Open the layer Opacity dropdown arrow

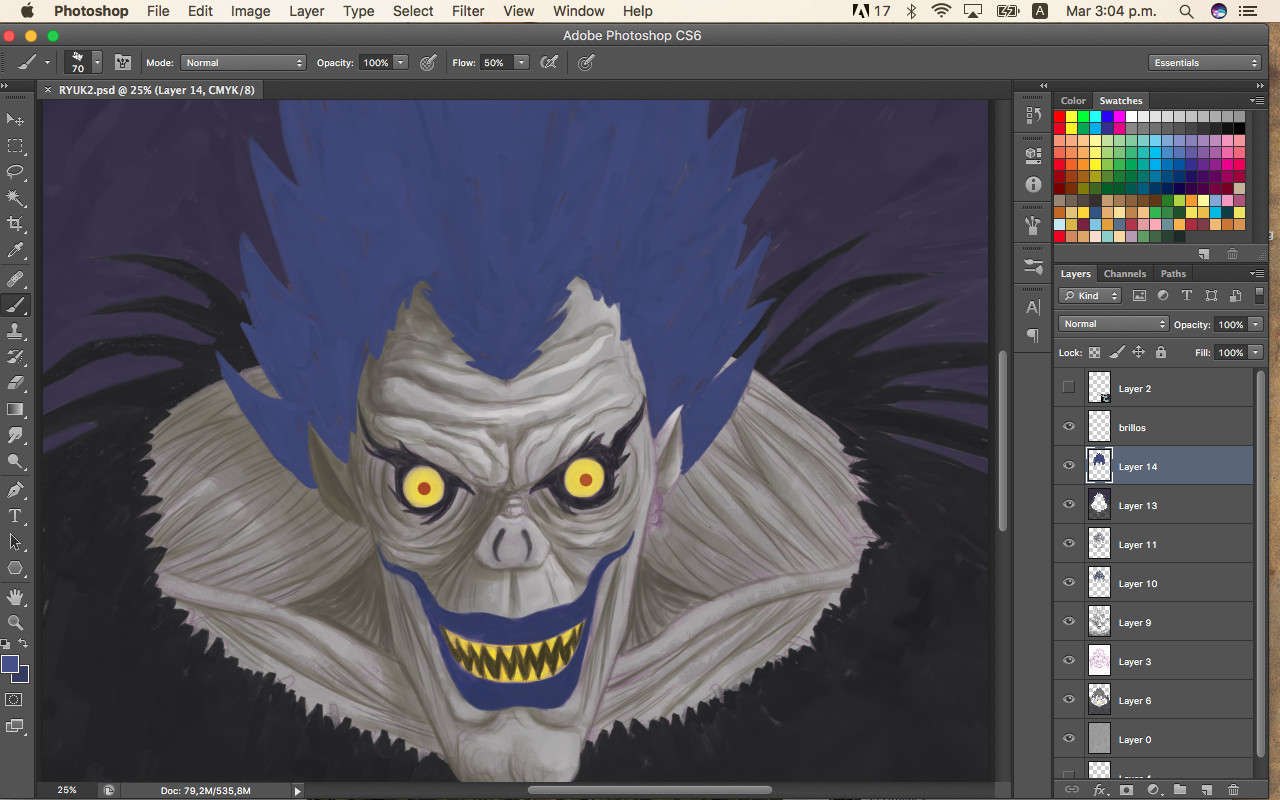(1255, 324)
